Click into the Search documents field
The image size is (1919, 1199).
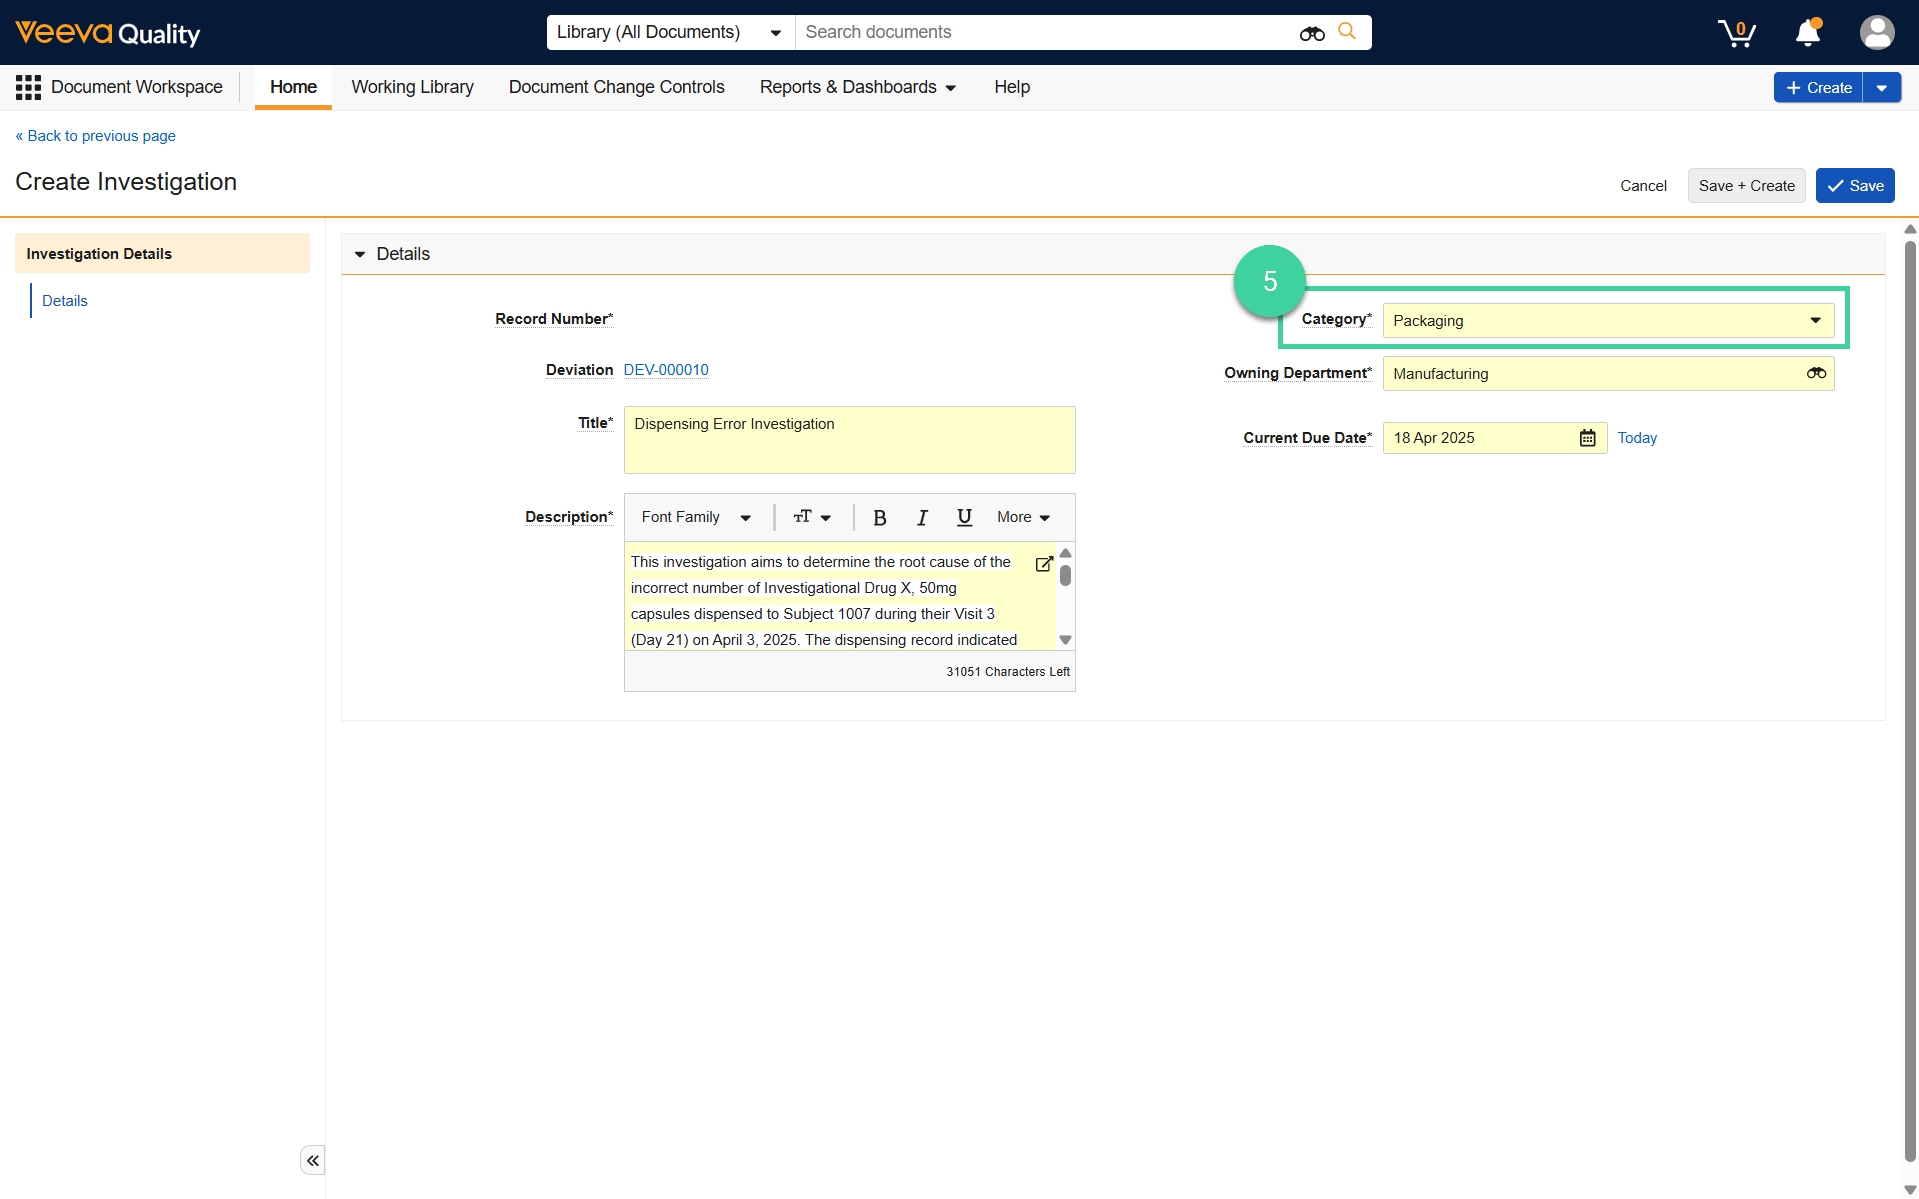pyautogui.click(x=1045, y=32)
